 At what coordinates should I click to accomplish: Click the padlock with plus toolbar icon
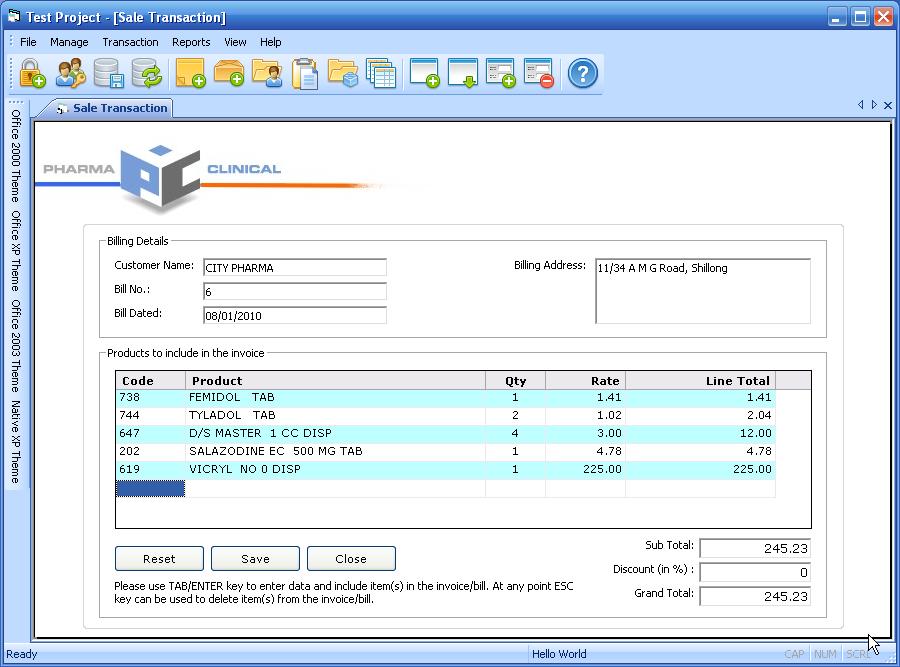(32, 74)
